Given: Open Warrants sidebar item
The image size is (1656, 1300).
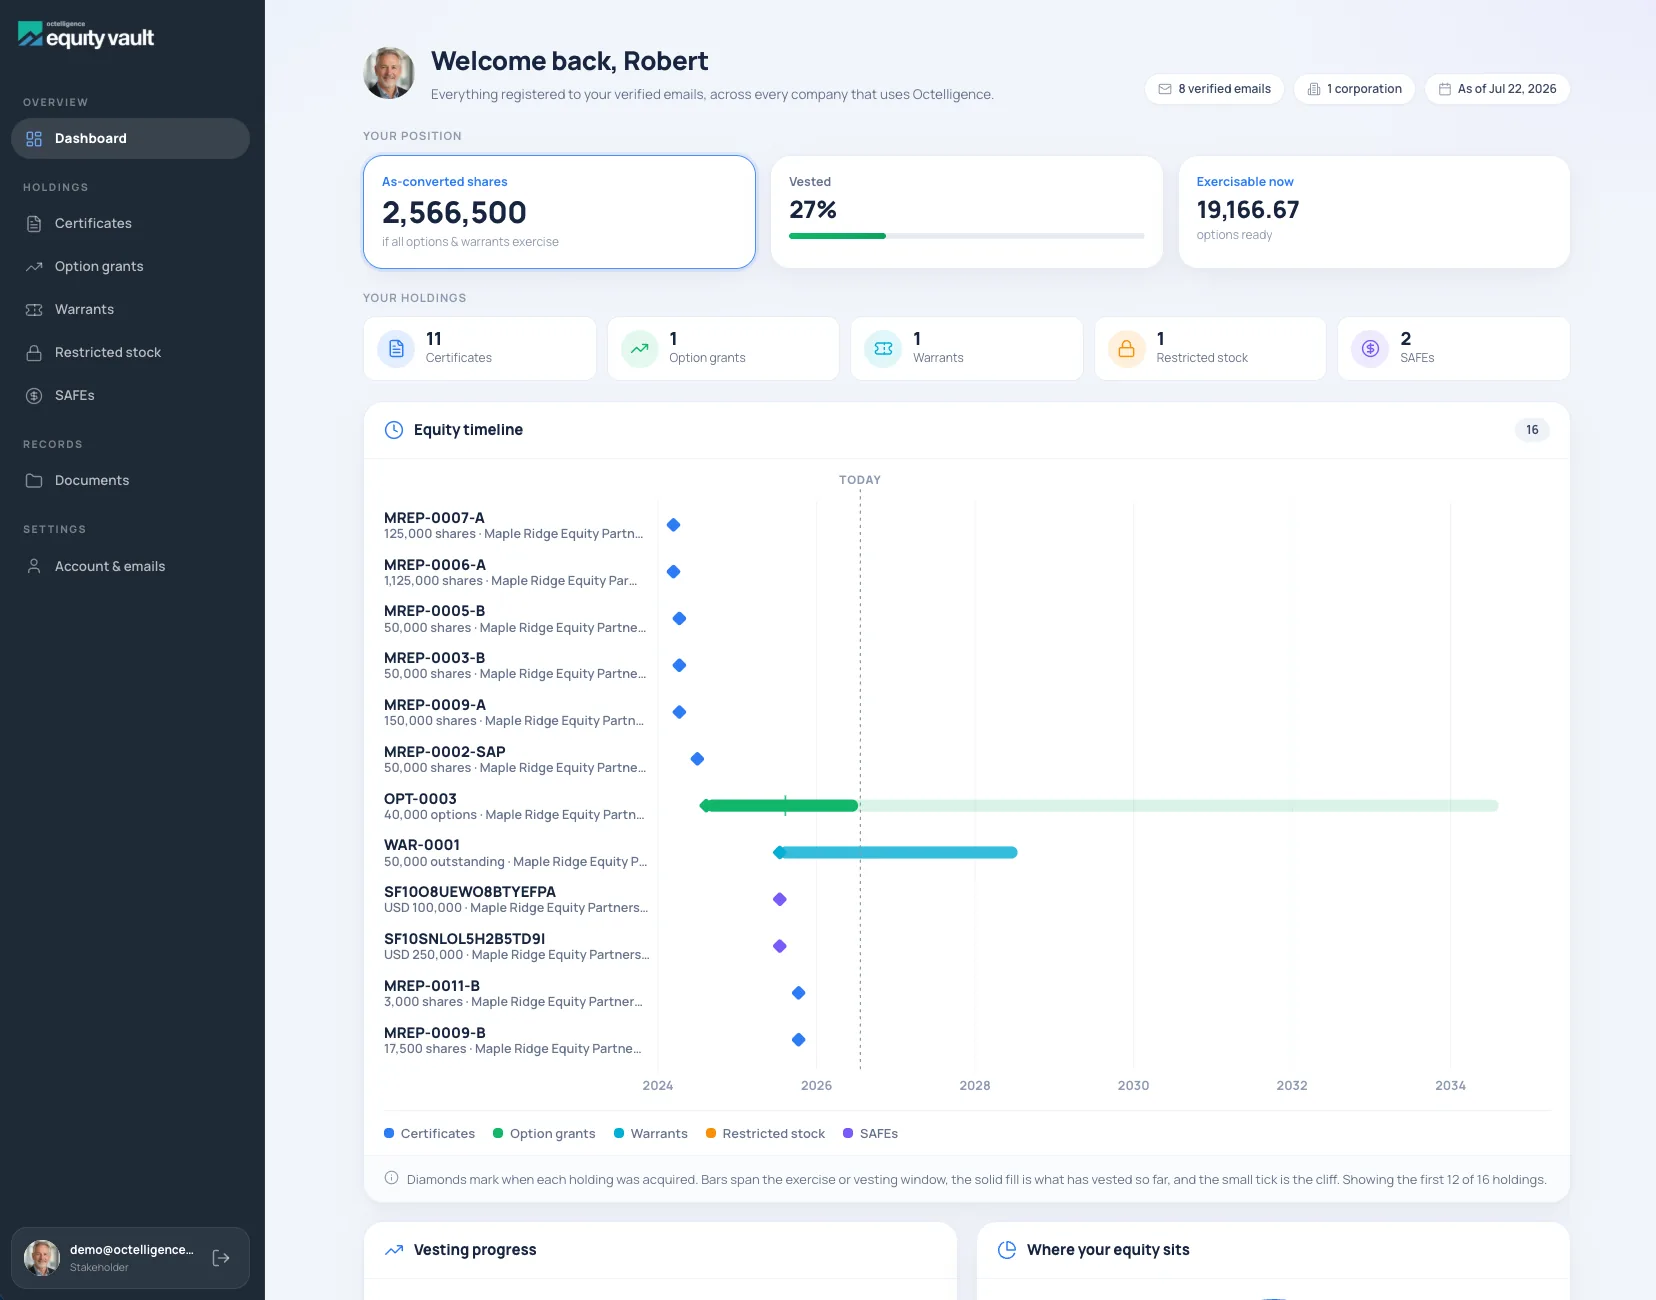Looking at the screenshot, I should click(130, 309).
